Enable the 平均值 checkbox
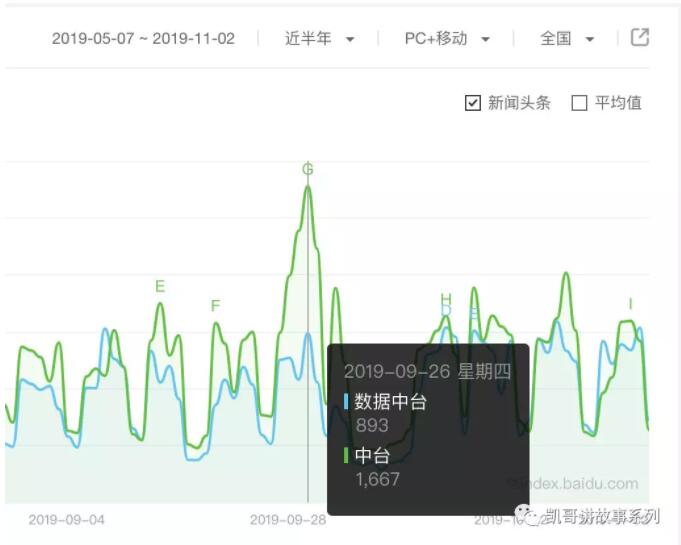The image size is (681, 545). click(x=579, y=103)
